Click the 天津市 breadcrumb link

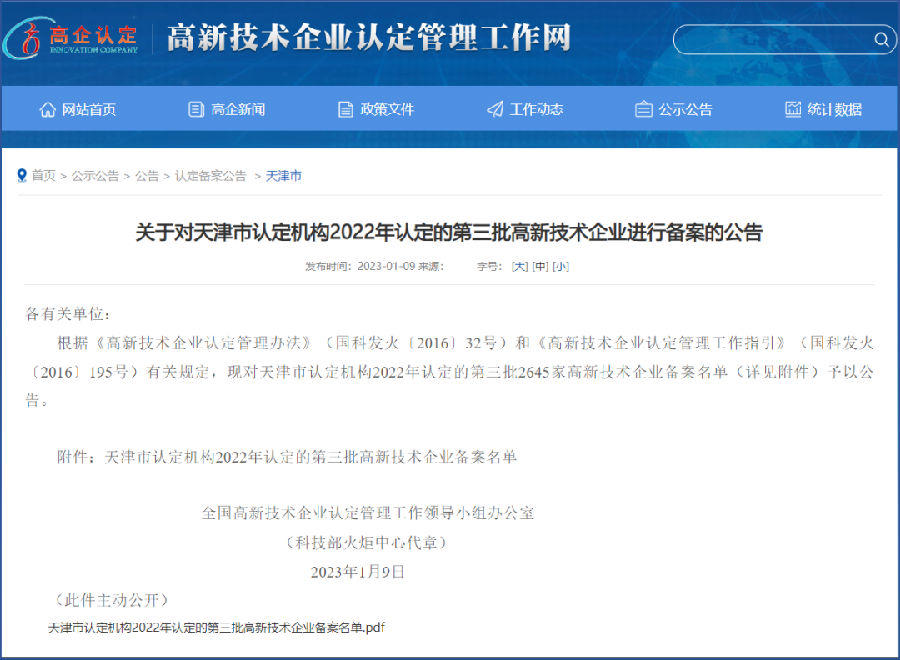(x=283, y=176)
